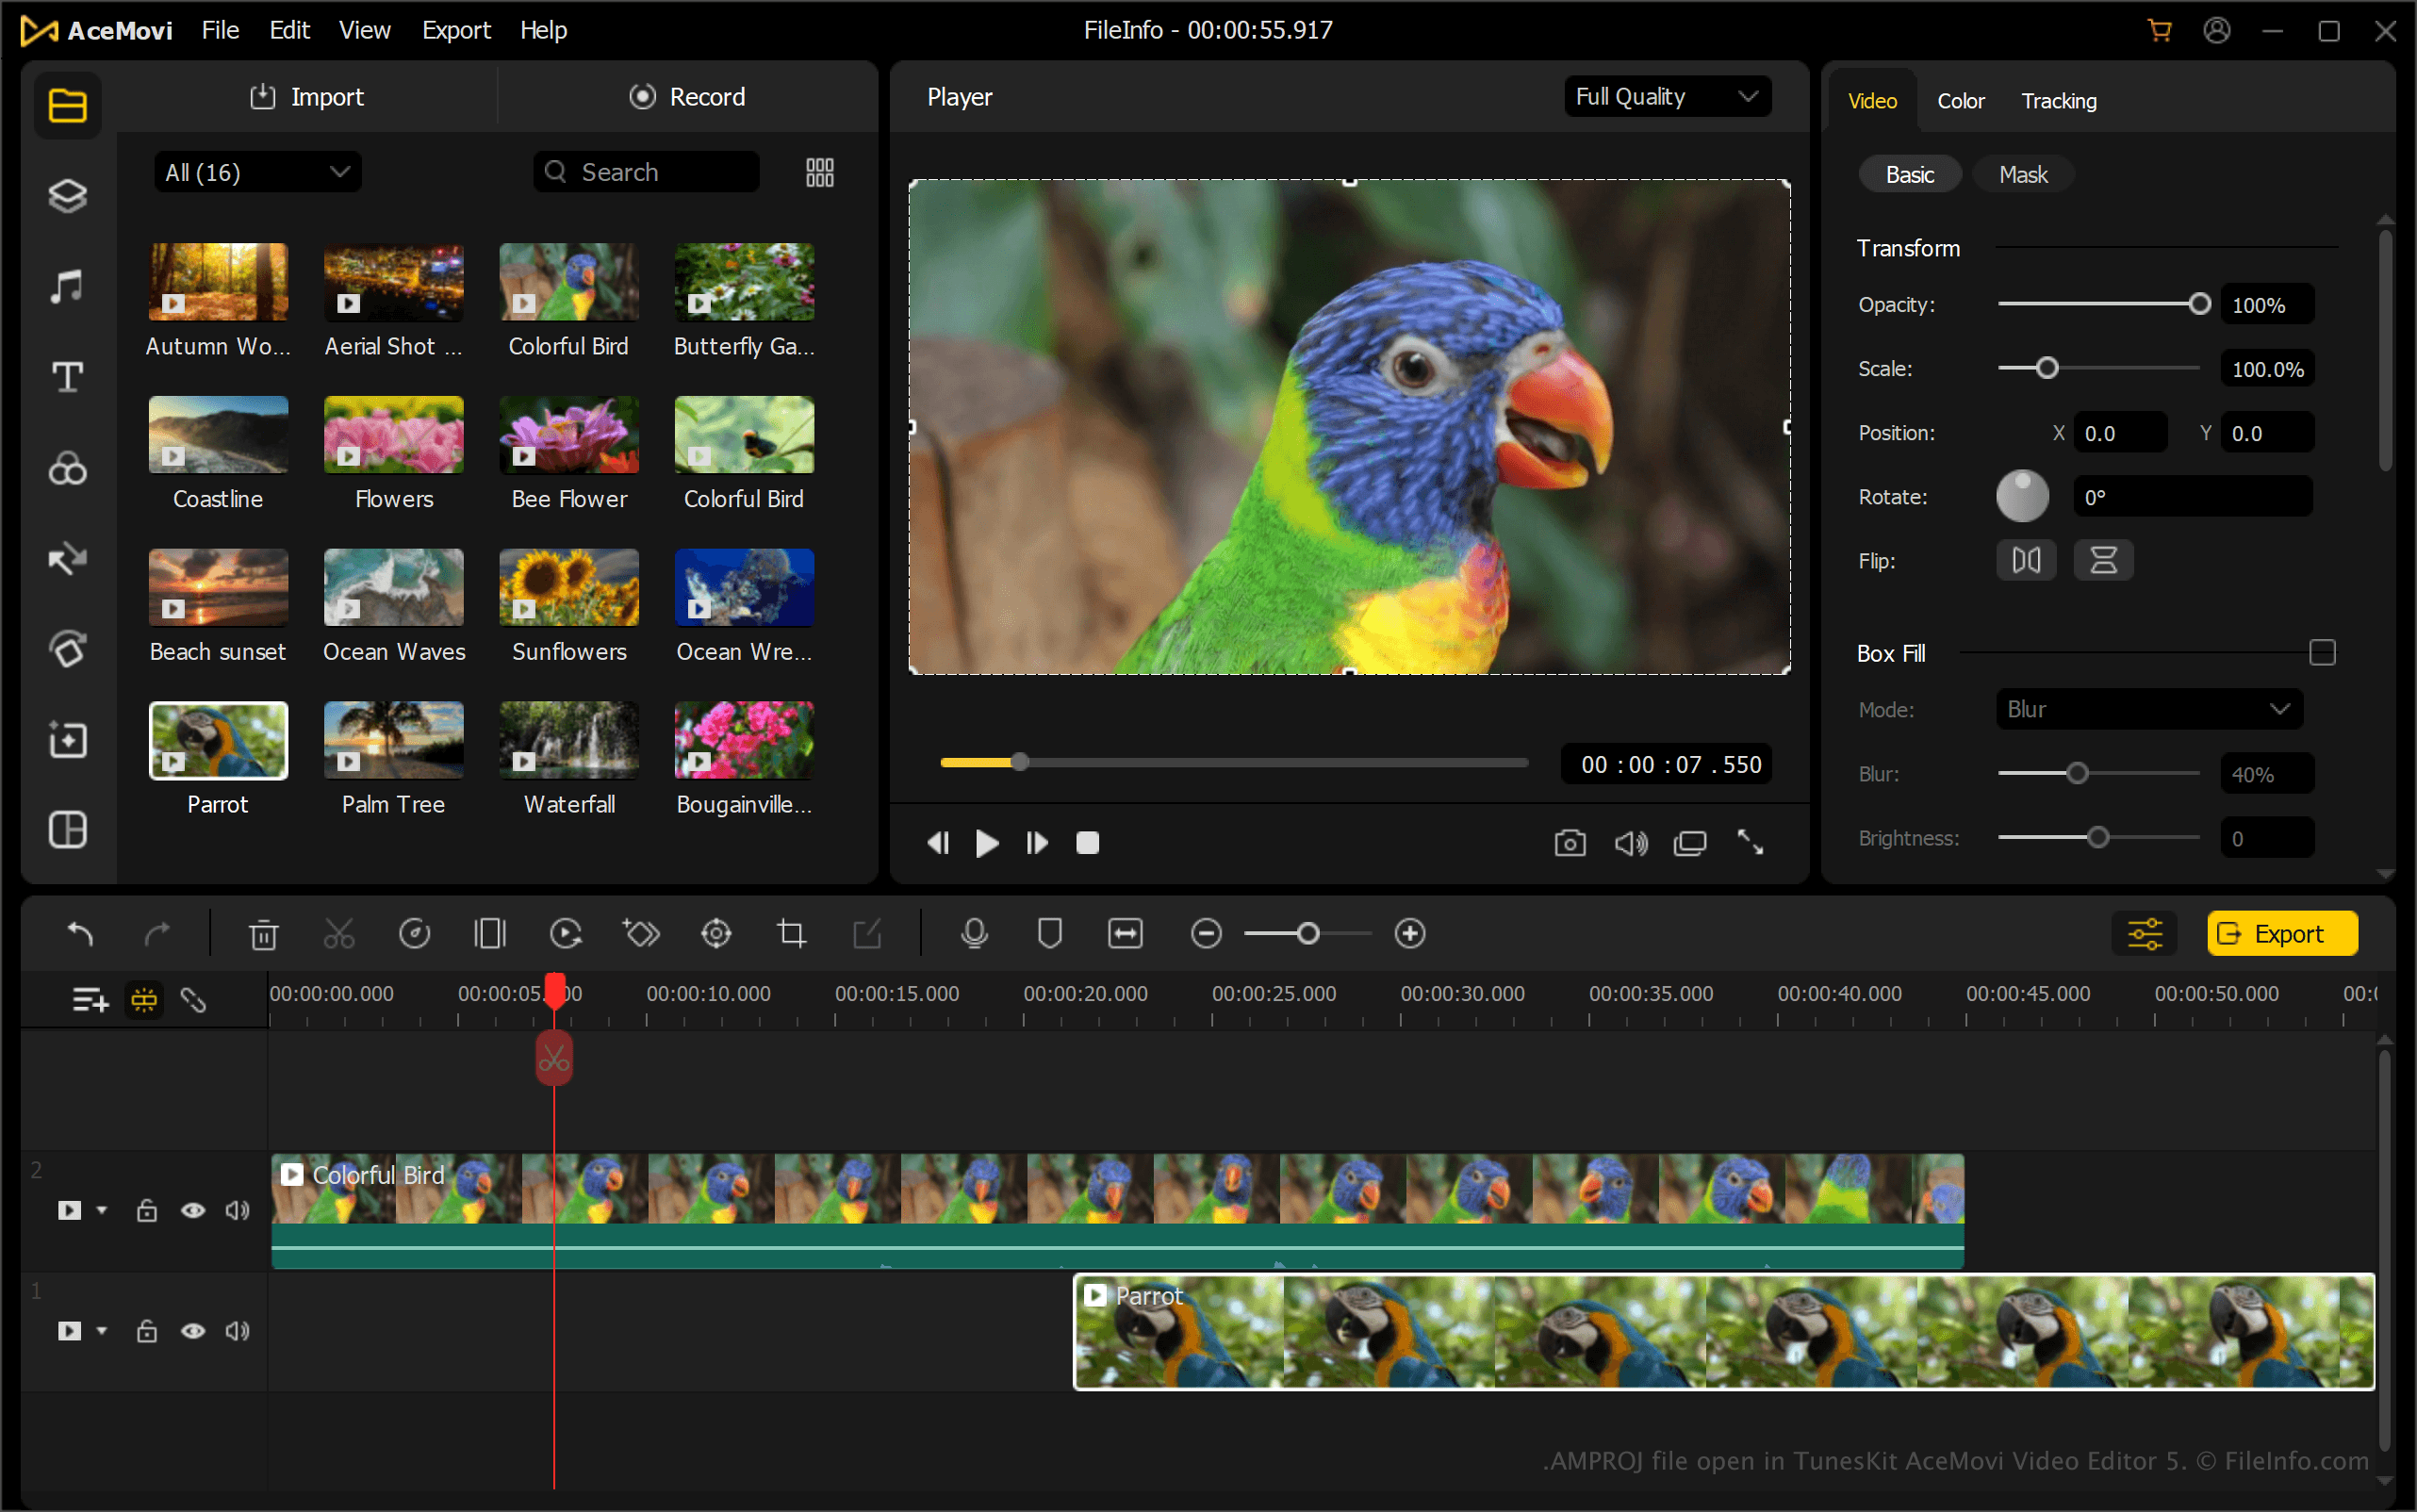Enable the Box Fill checkbox

pos(2322,653)
